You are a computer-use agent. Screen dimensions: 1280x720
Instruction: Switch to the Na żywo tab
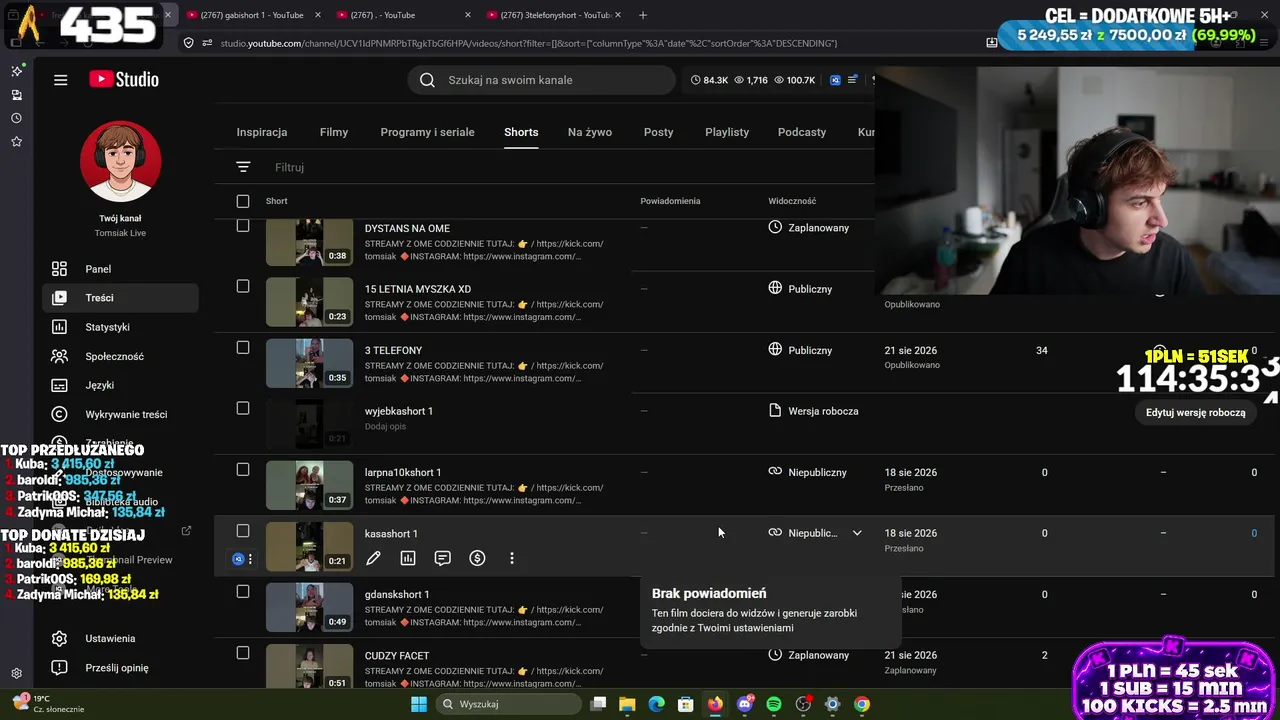pyautogui.click(x=590, y=132)
